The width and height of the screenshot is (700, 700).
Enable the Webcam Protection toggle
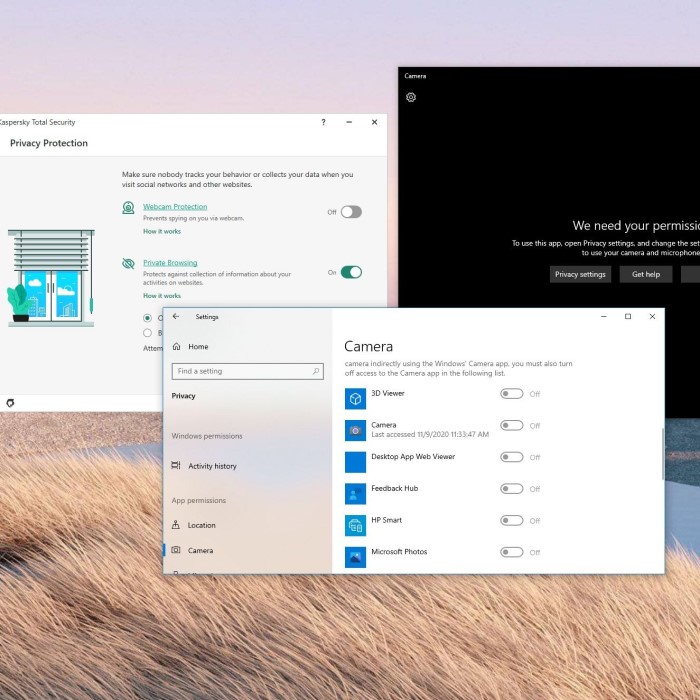coord(350,212)
